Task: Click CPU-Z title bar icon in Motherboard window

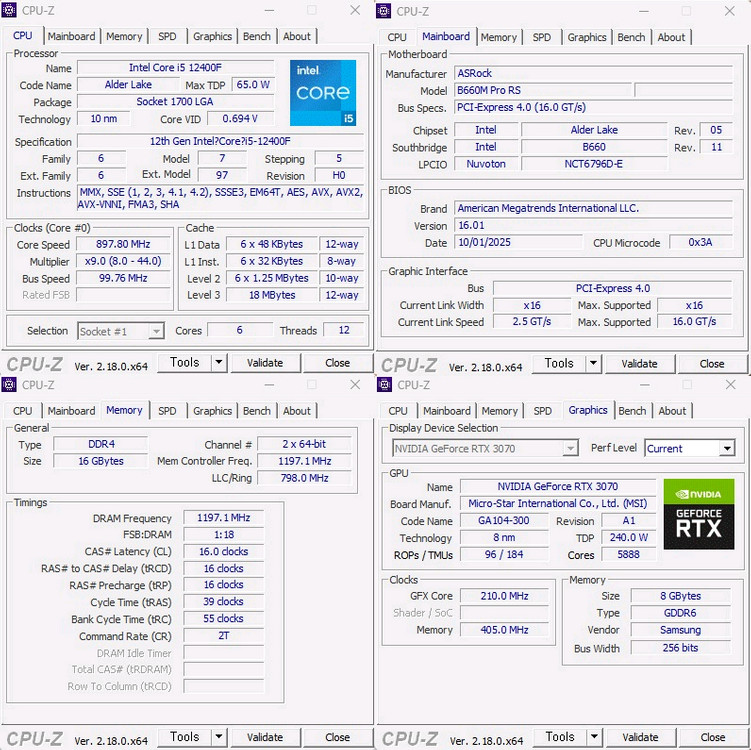Action: point(385,10)
